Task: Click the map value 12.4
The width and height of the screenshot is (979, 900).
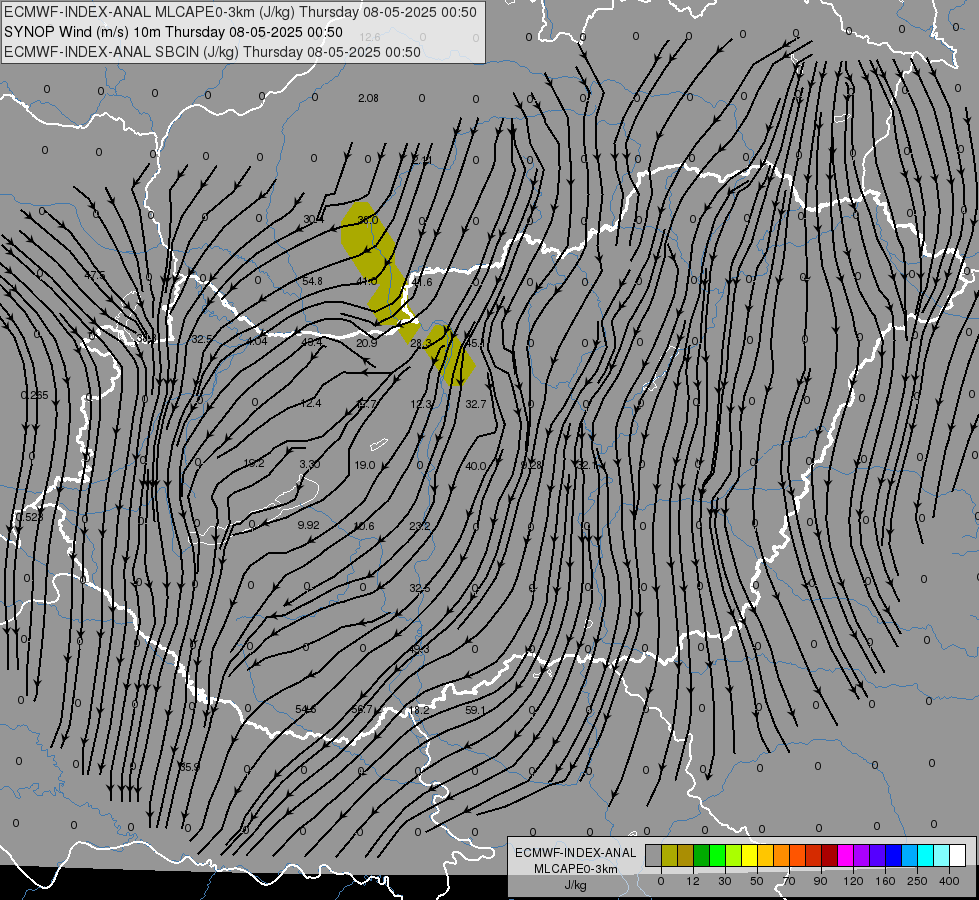Action: tap(311, 403)
